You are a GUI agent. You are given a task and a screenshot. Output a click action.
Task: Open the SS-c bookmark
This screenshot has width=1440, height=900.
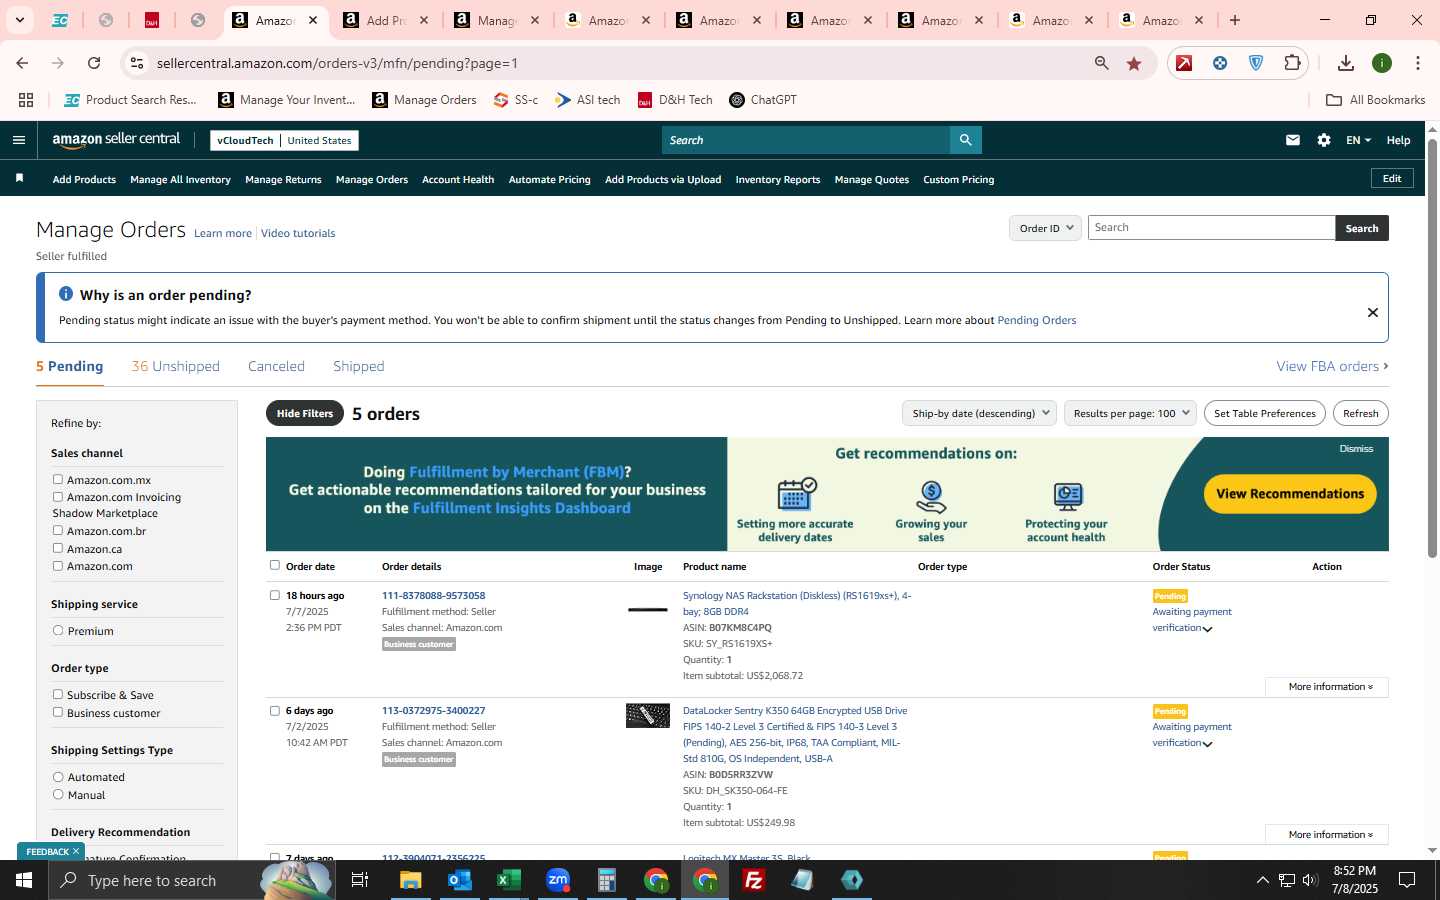point(516,100)
